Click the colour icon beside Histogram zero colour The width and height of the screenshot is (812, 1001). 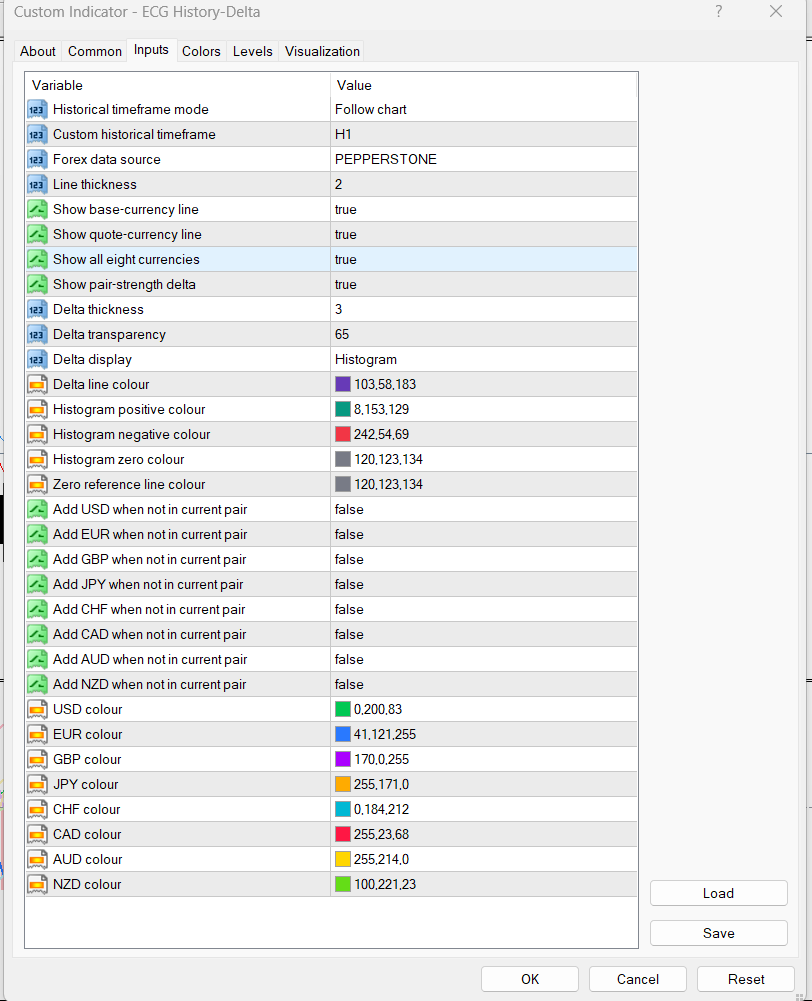tap(37, 460)
